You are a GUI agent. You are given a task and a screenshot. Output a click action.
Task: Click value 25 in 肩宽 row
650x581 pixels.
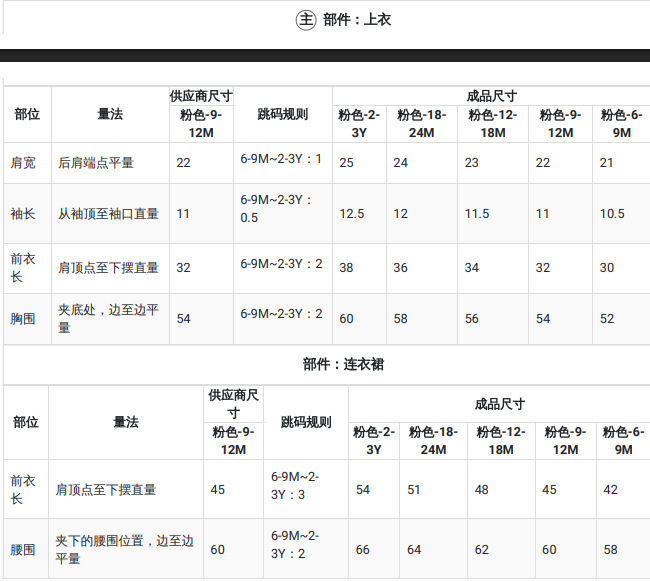tap(346, 162)
